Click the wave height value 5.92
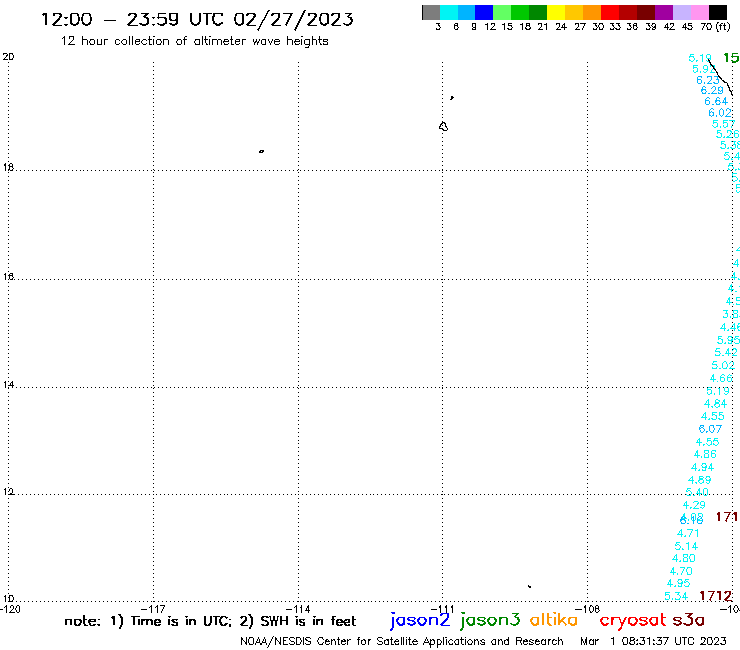The width and height of the screenshot is (740, 650). (x=704, y=69)
